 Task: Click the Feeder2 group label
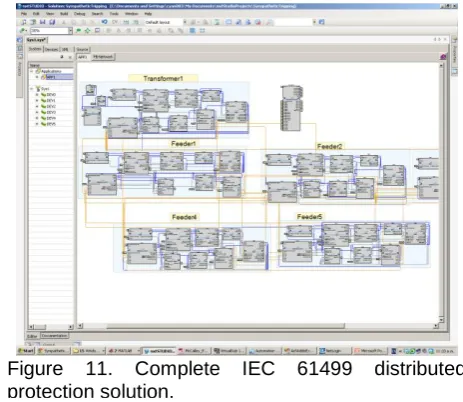point(329,146)
